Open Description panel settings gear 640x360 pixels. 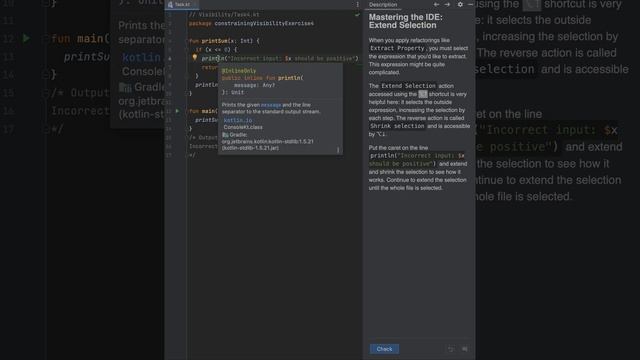460,4
